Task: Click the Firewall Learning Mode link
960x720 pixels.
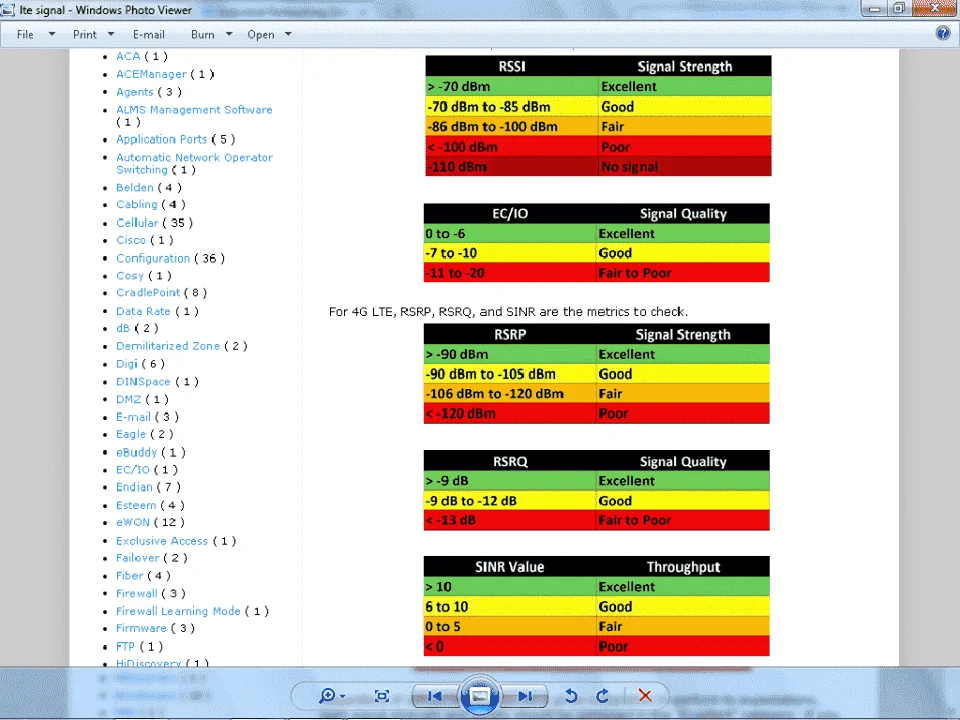Action: pyautogui.click(x=178, y=611)
